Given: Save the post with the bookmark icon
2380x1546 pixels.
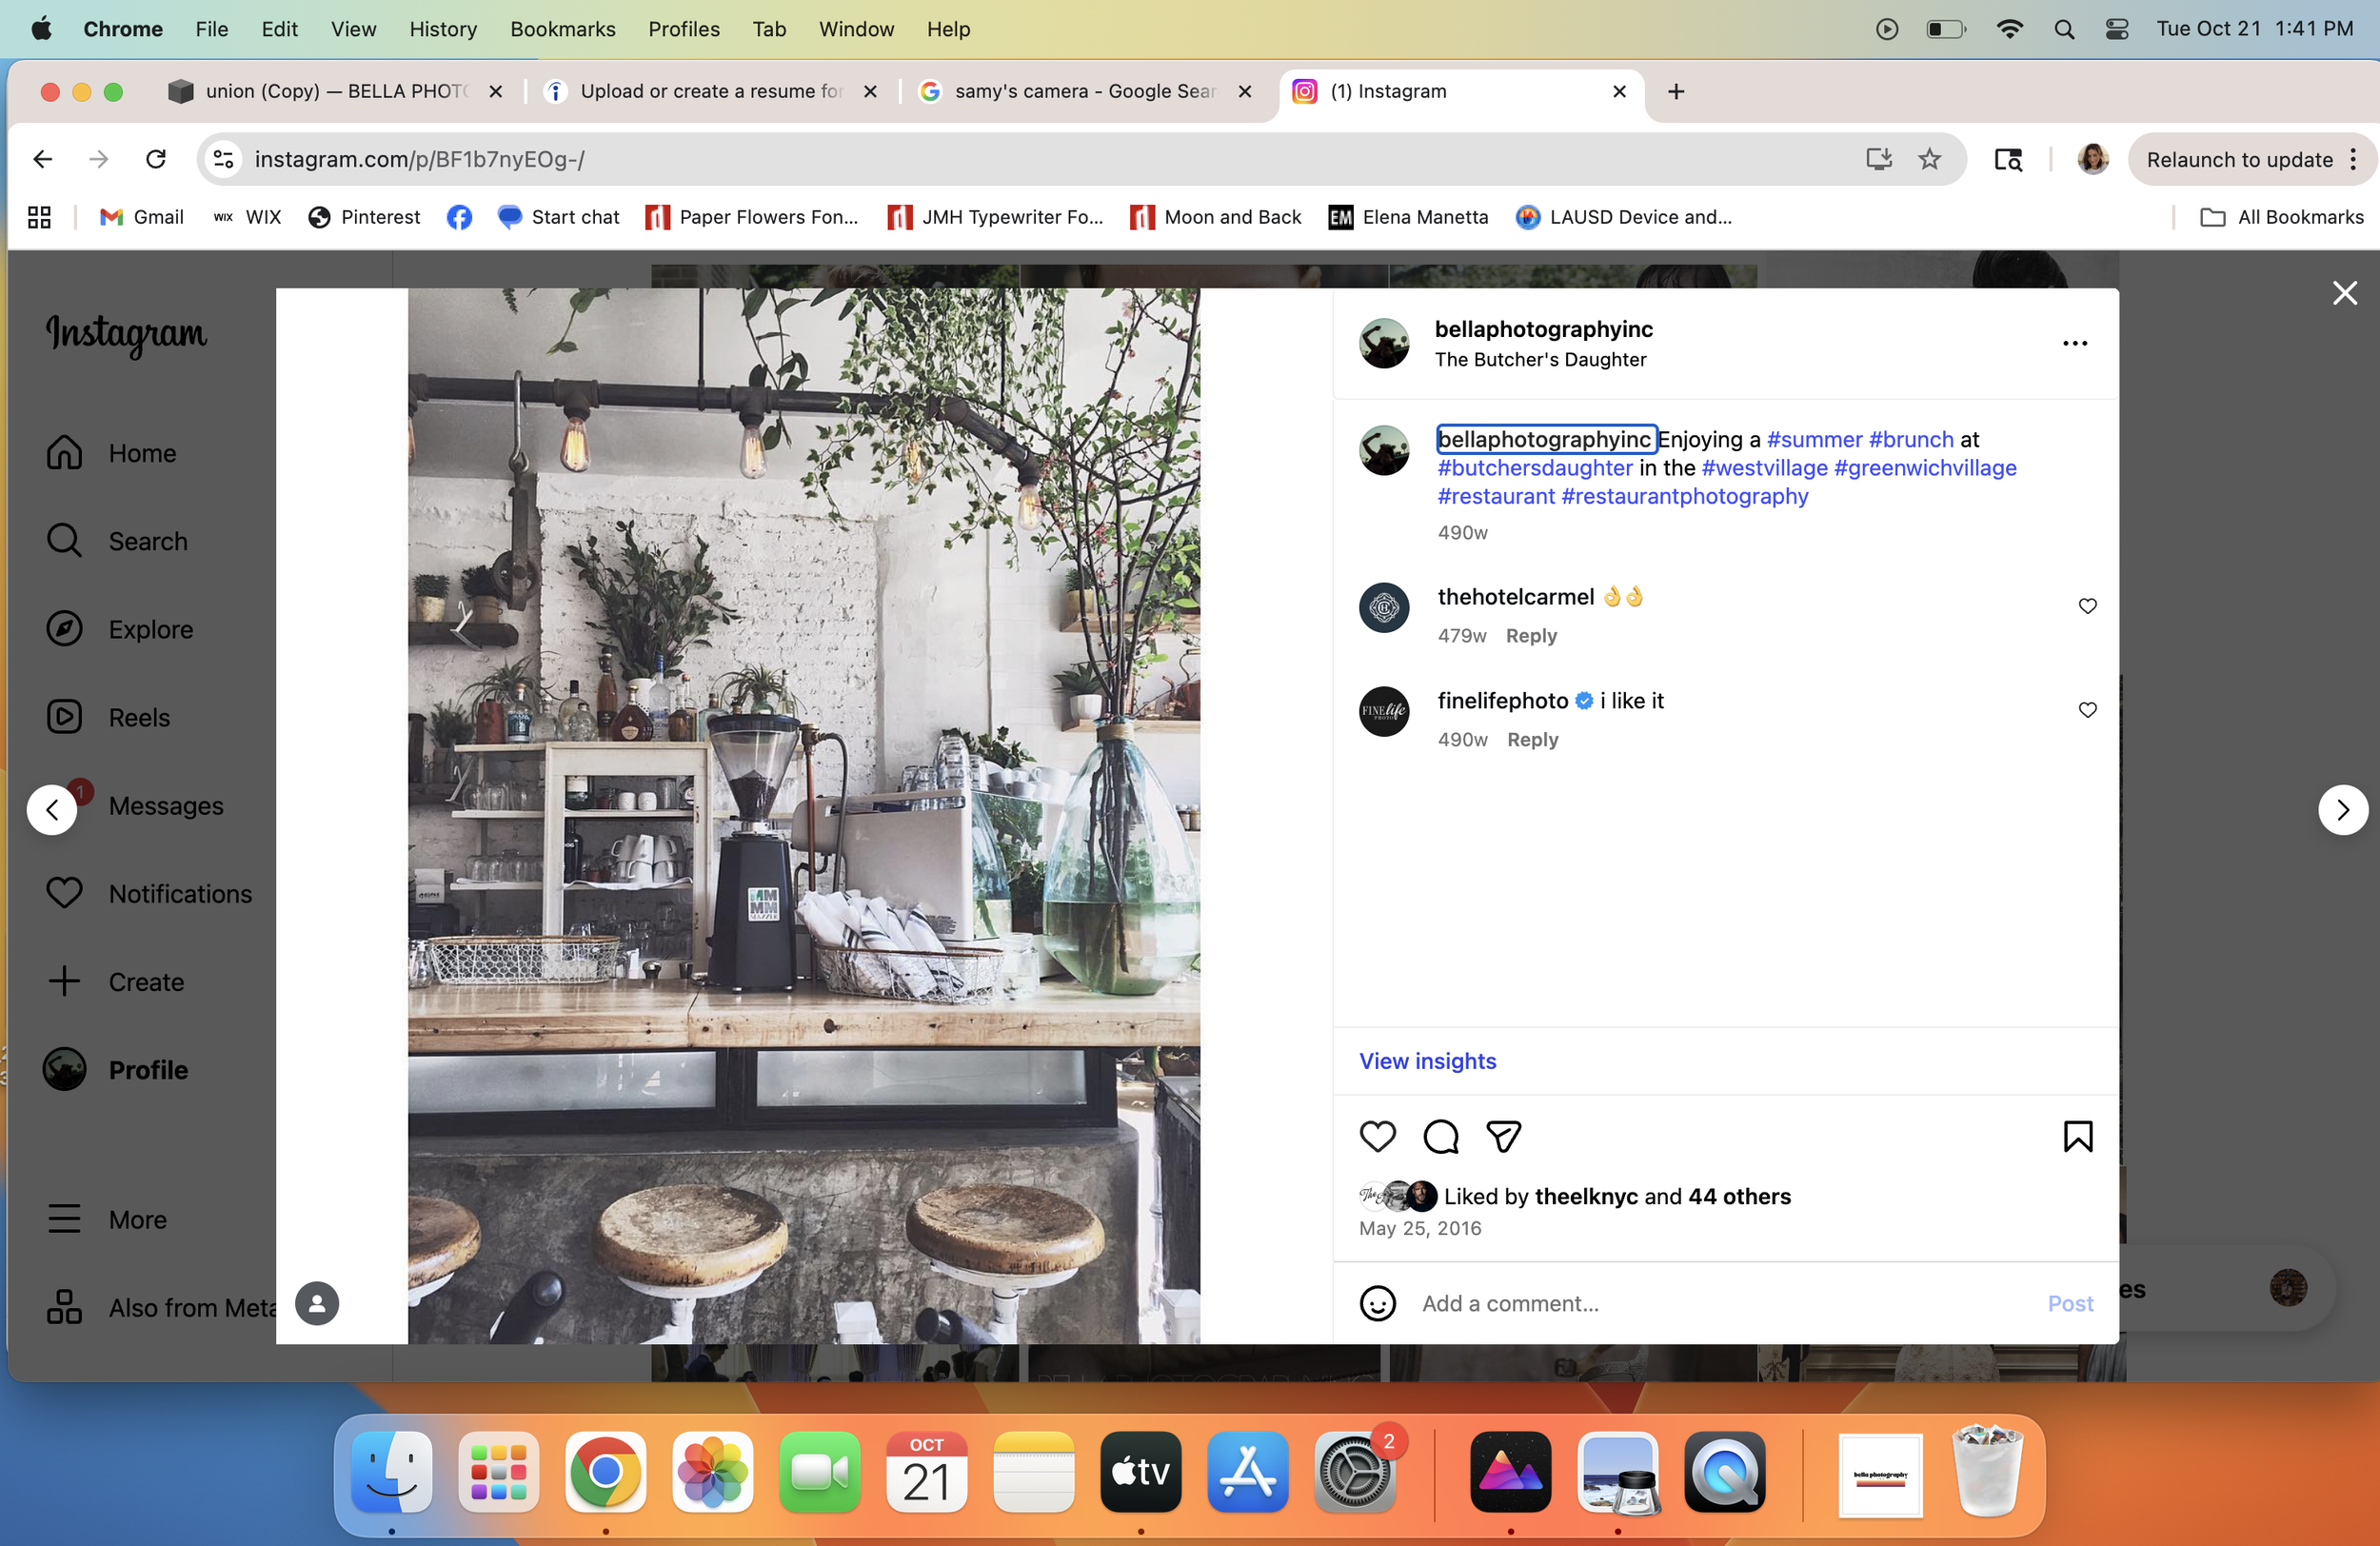Looking at the screenshot, I should pos(2077,1136).
